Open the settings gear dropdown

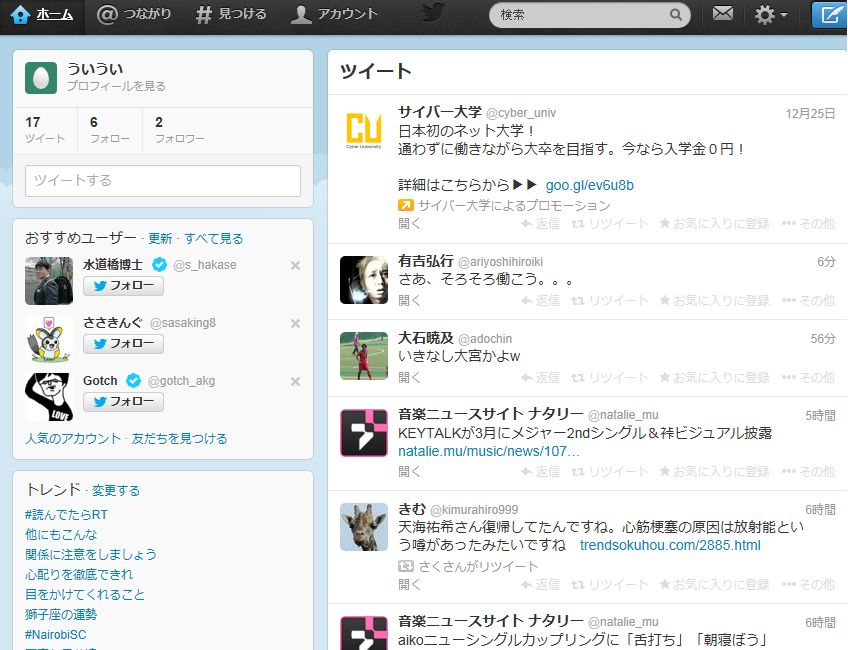(x=771, y=15)
